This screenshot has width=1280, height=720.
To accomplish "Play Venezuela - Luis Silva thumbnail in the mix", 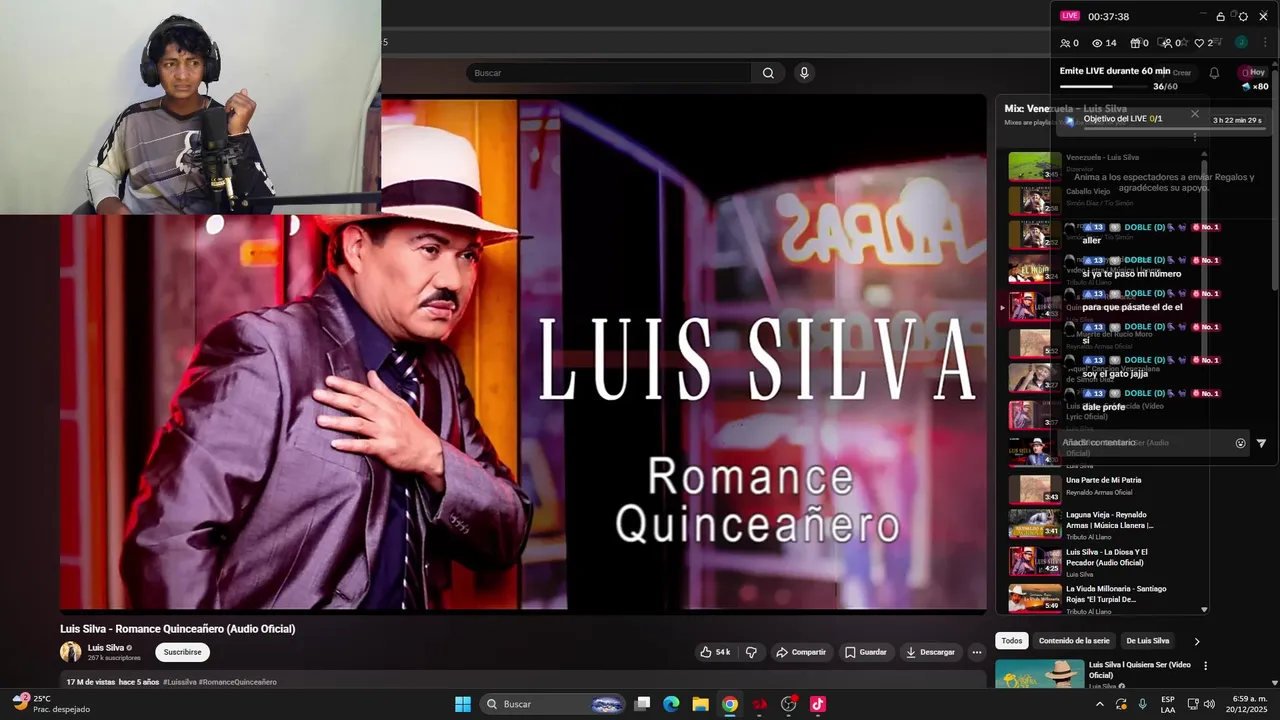I will [1035, 166].
